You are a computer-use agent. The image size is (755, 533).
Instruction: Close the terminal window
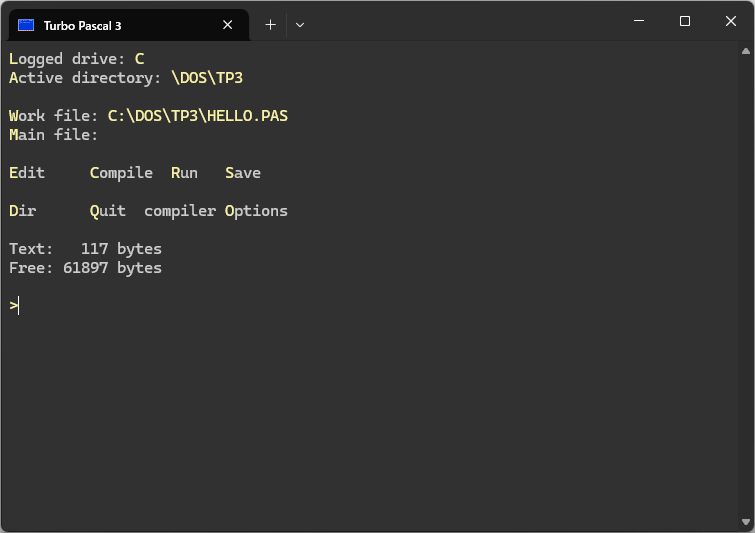pos(730,21)
